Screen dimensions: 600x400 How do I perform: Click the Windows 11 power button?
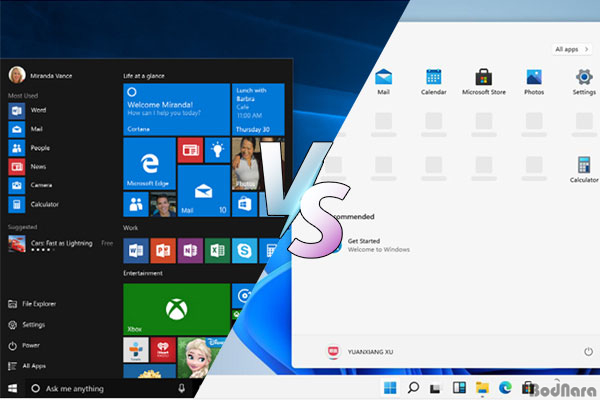[588, 351]
